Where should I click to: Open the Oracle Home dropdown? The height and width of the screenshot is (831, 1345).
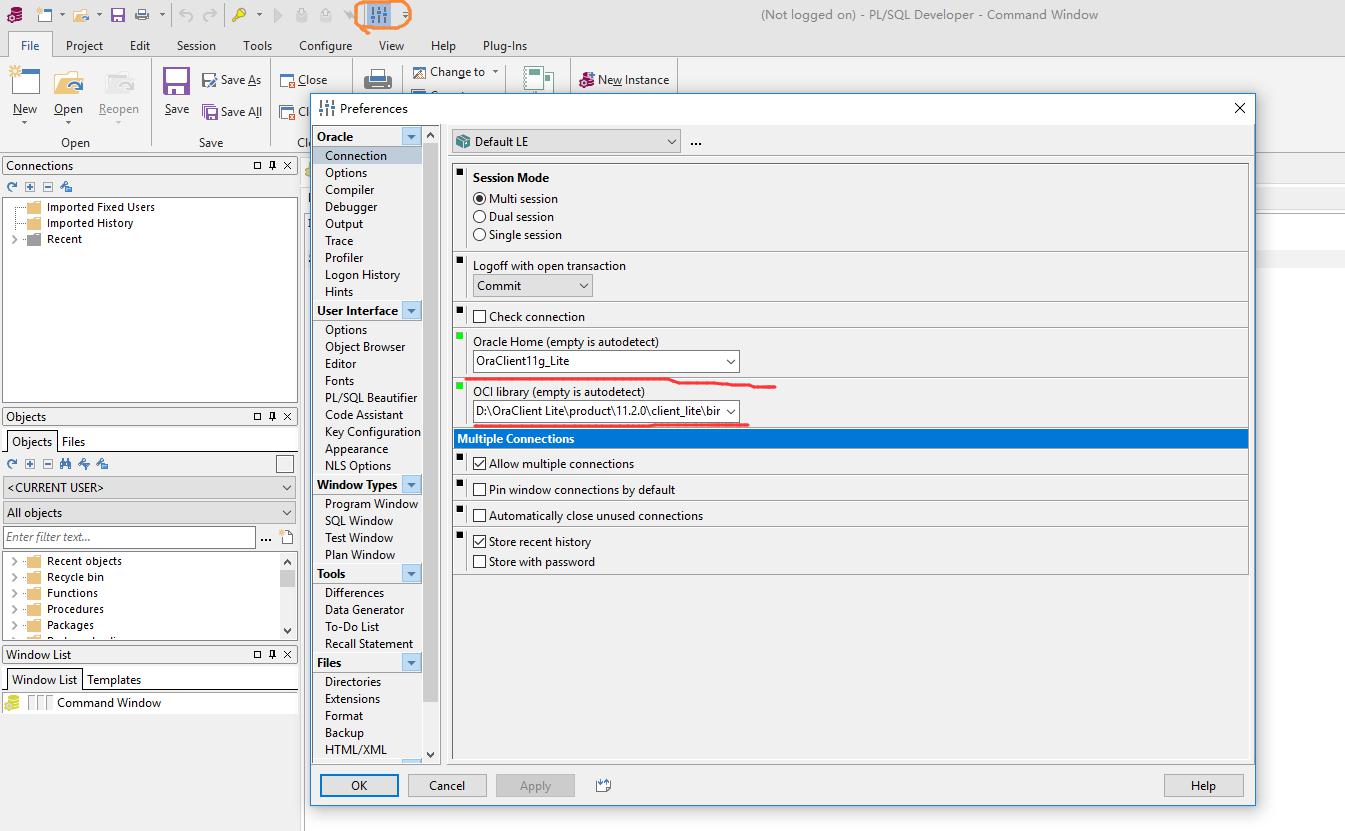click(x=731, y=361)
